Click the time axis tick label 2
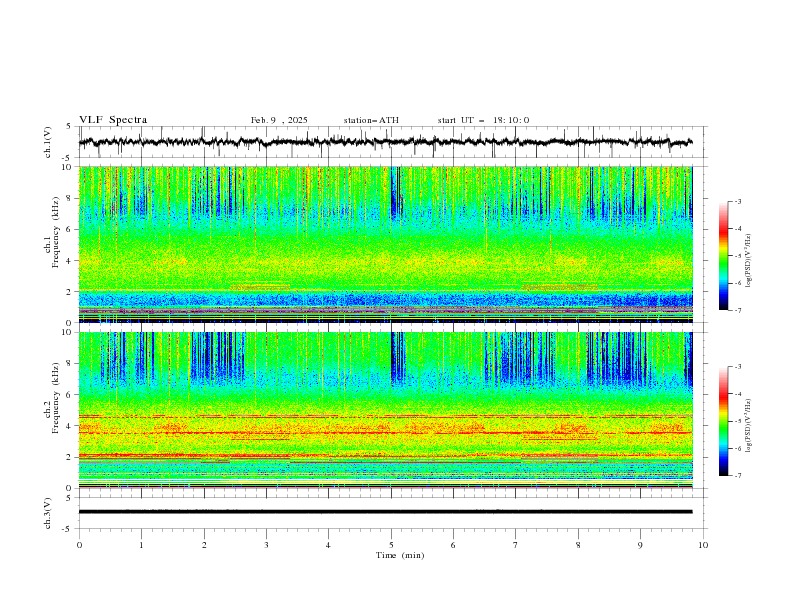This screenshot has height=612, width=792. point(204,545)
